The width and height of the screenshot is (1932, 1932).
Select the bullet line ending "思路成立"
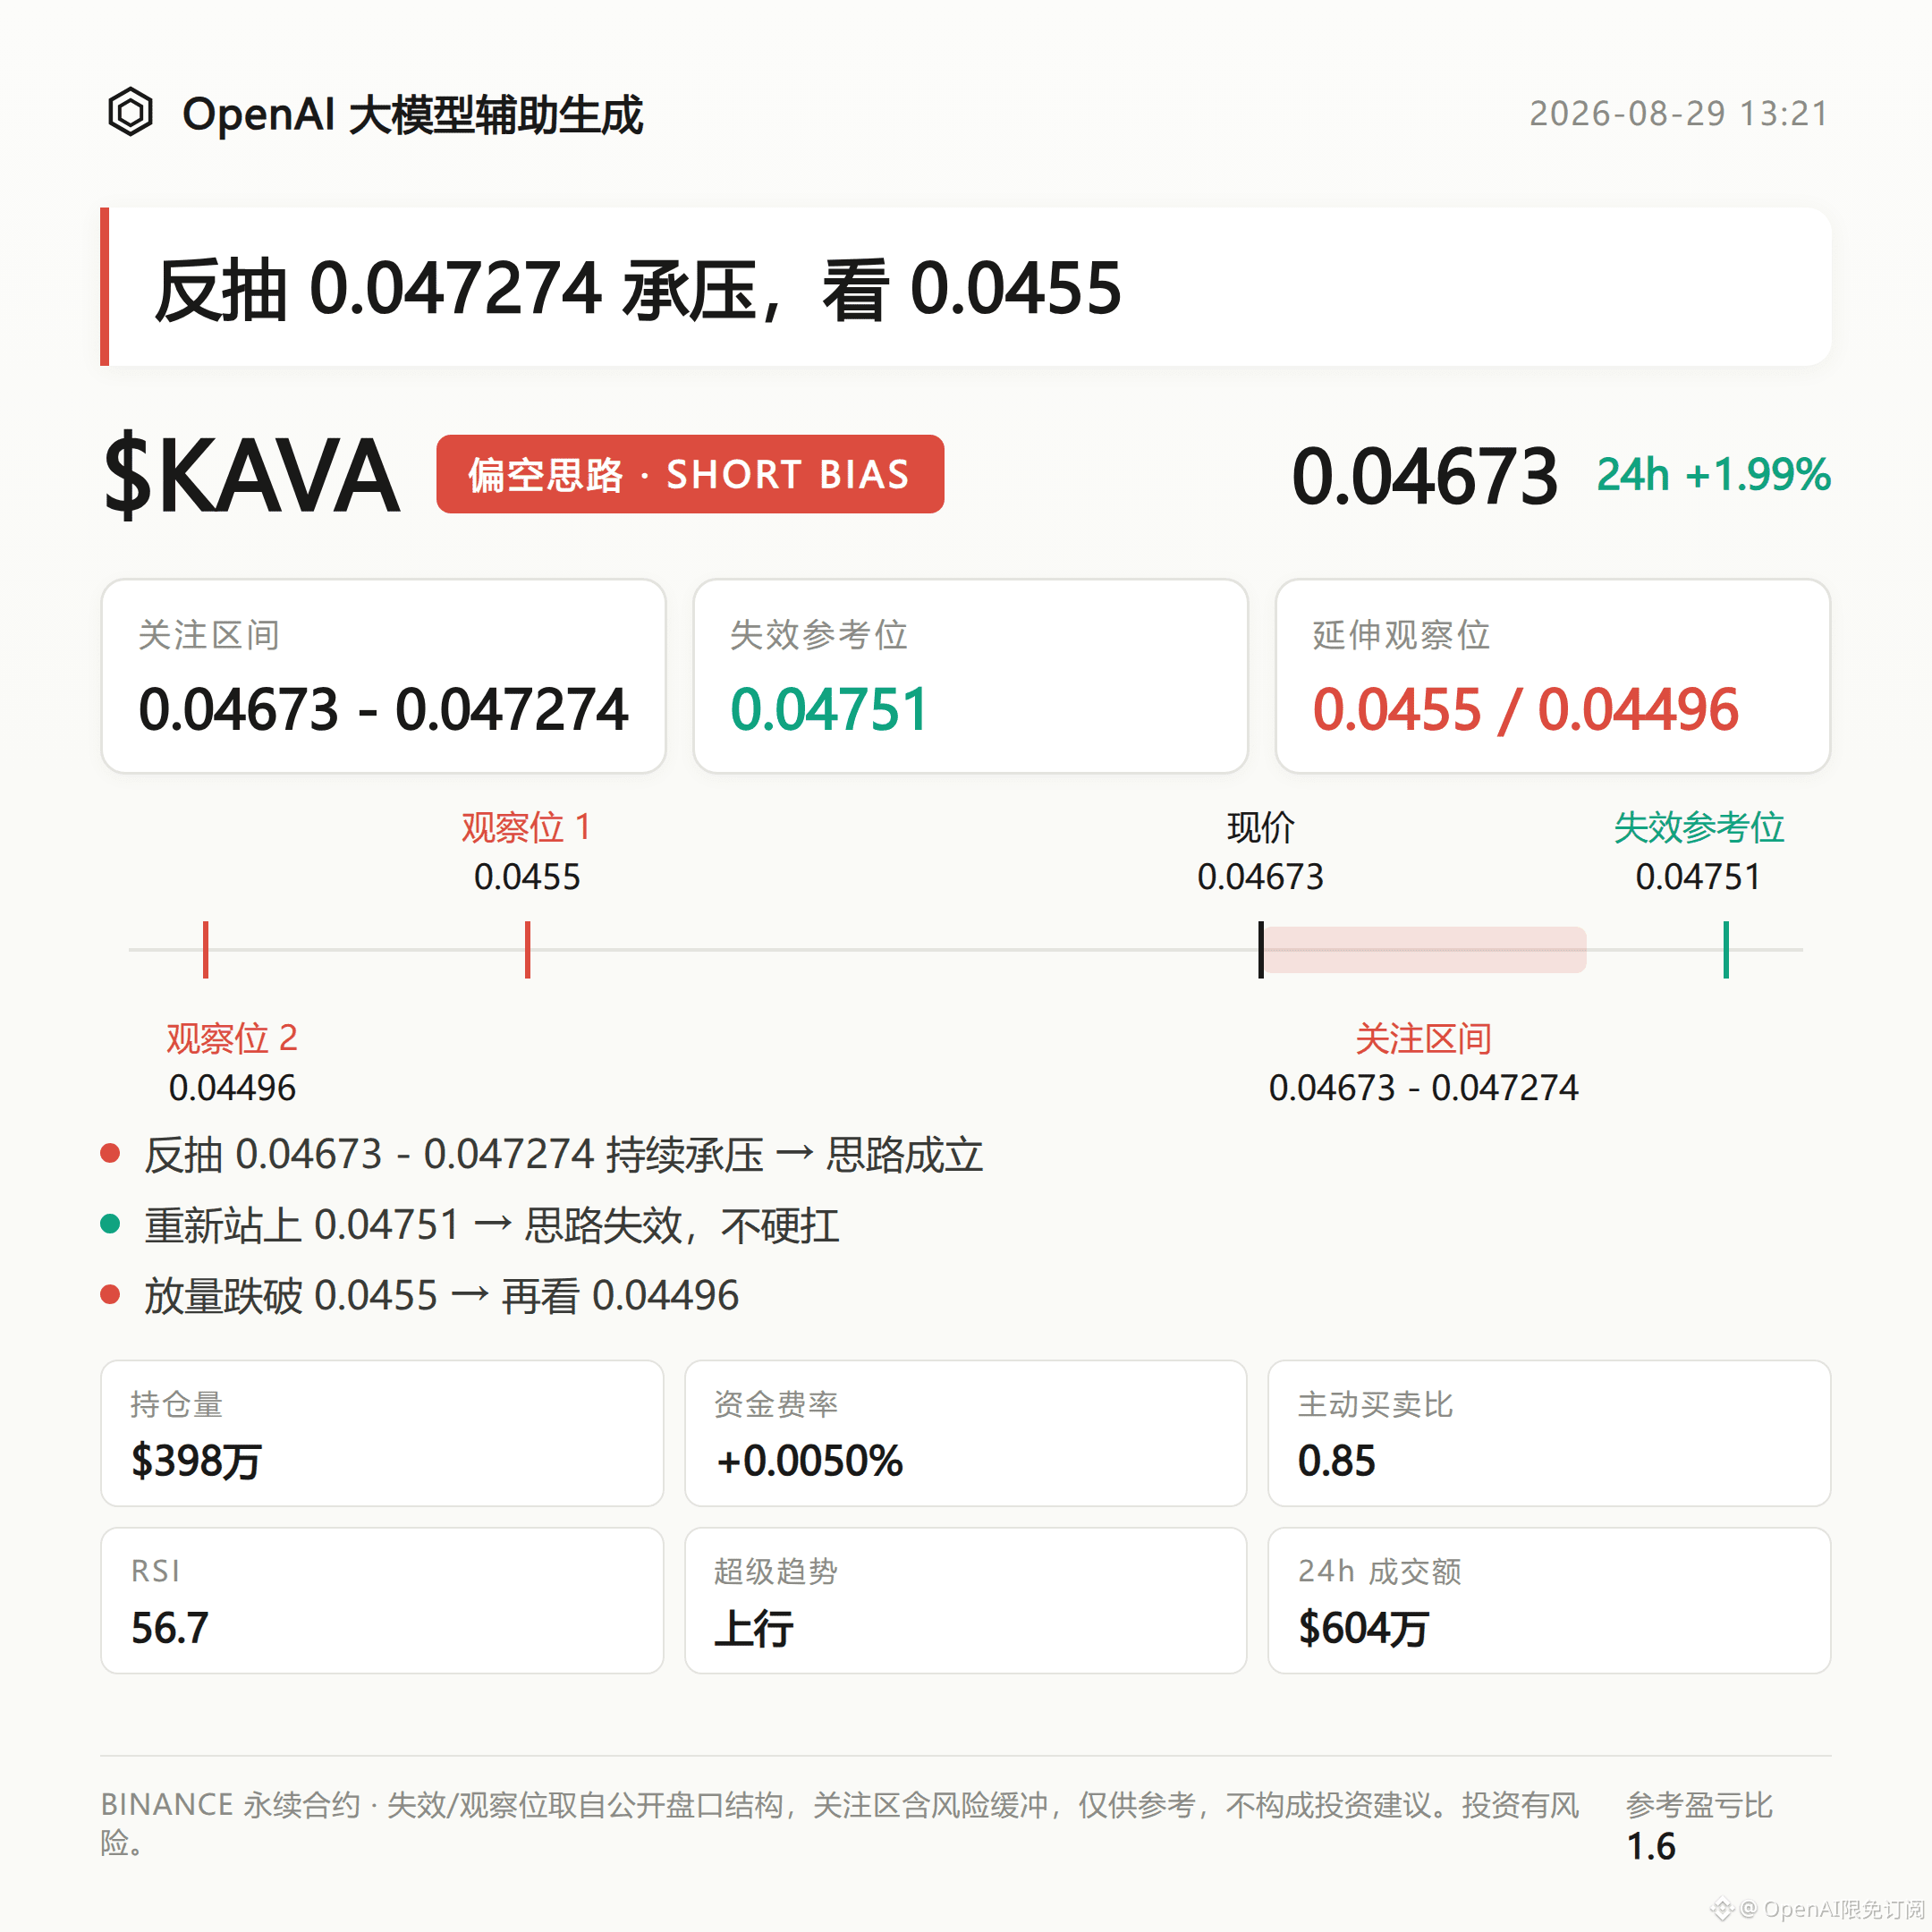[543, 1155]
